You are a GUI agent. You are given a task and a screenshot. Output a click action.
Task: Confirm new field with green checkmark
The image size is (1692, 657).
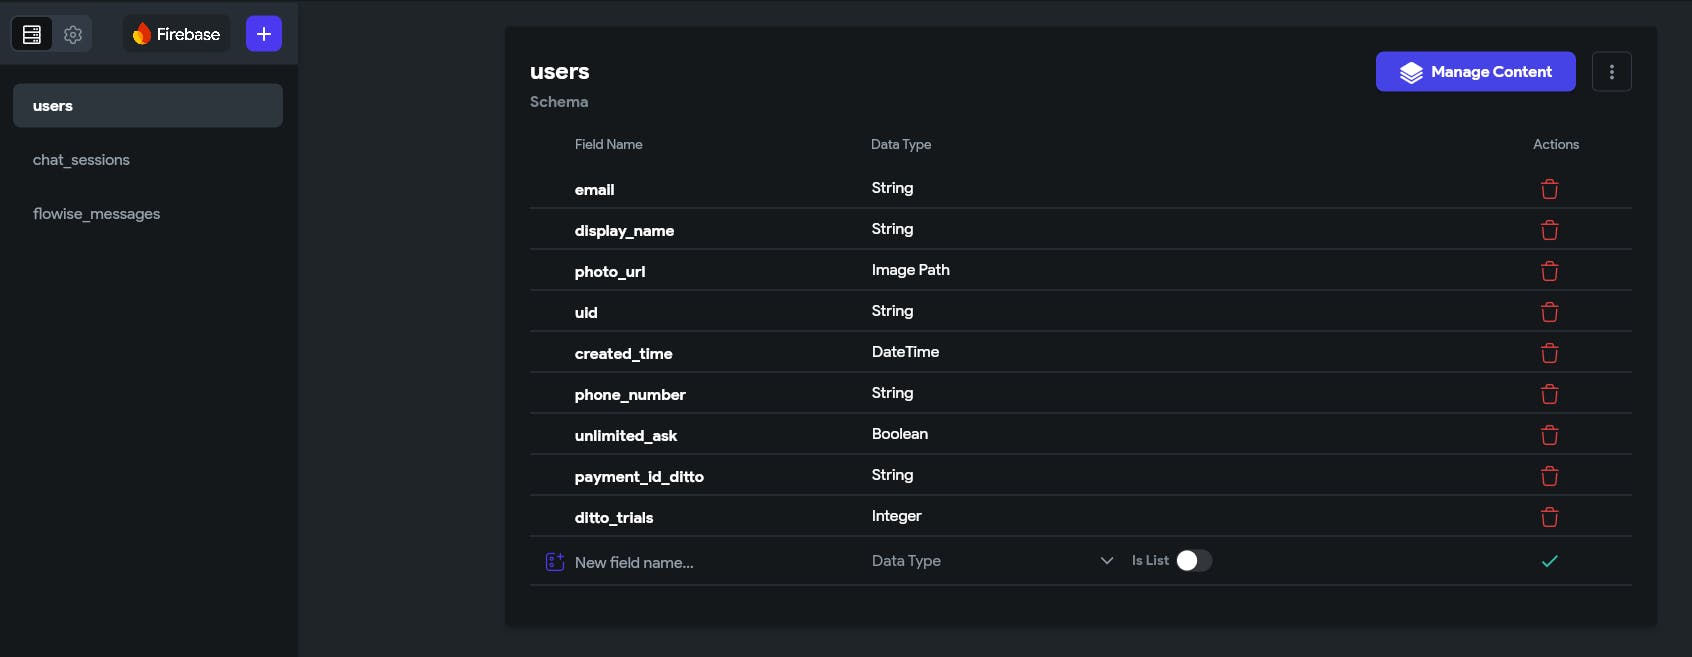tap(1549, 561)
